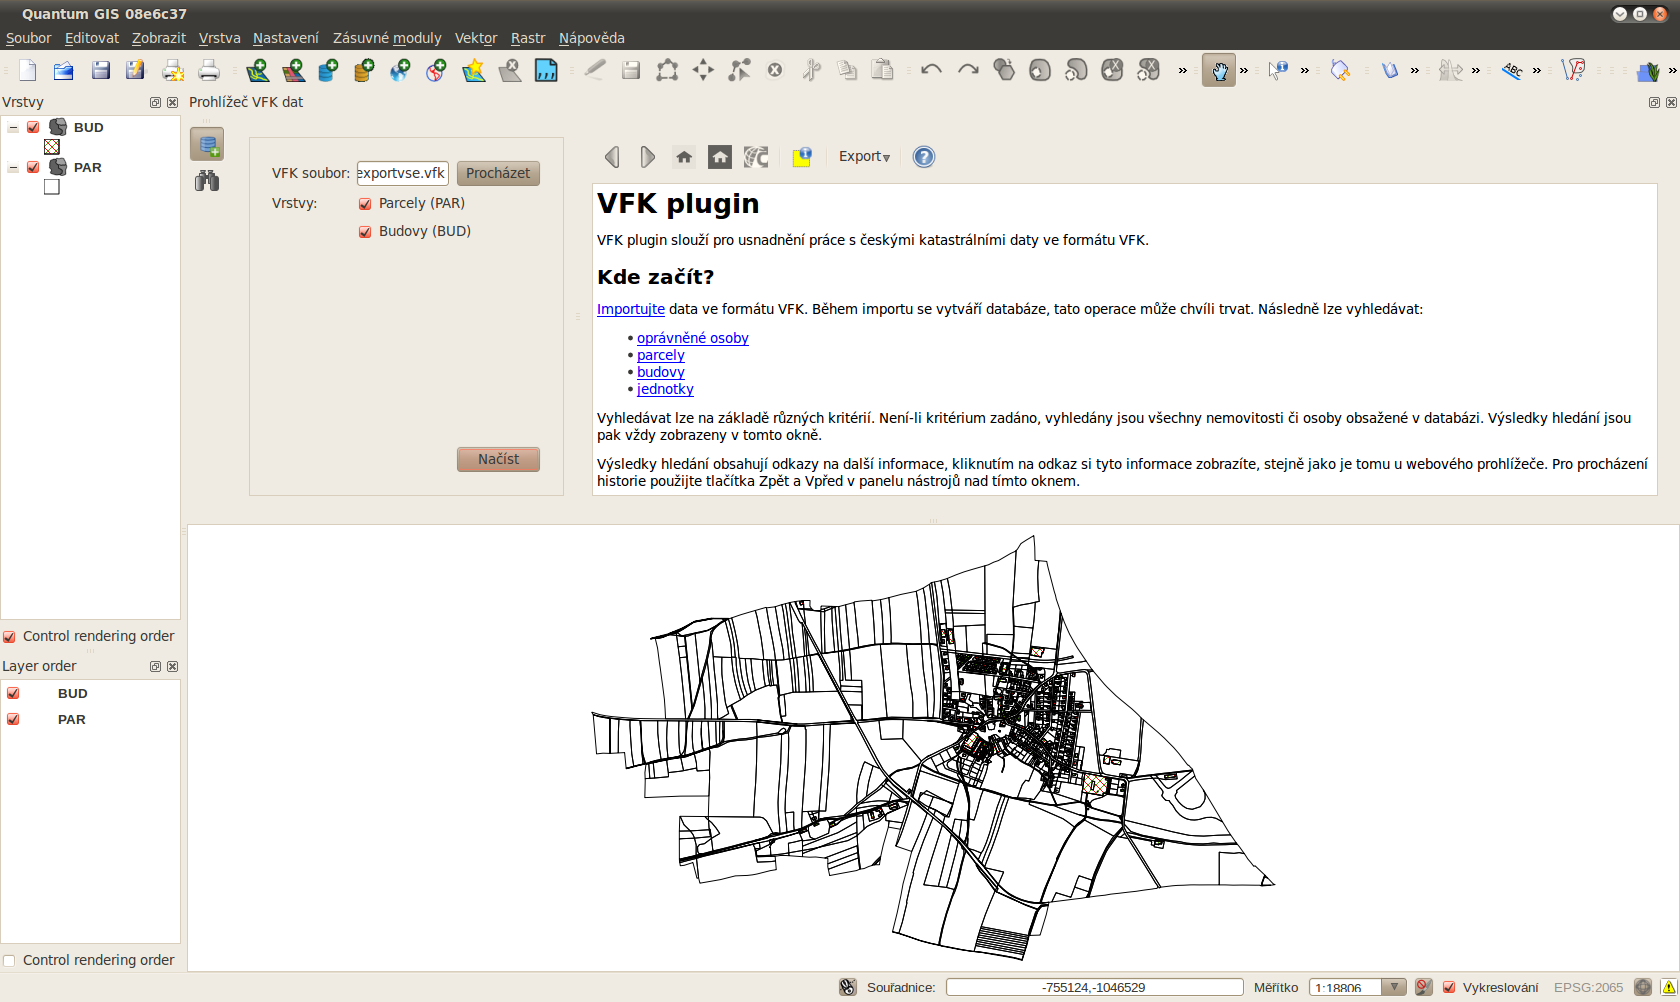
Task: Enable unchecked Control rendering order at bottom
Action: 9,961
